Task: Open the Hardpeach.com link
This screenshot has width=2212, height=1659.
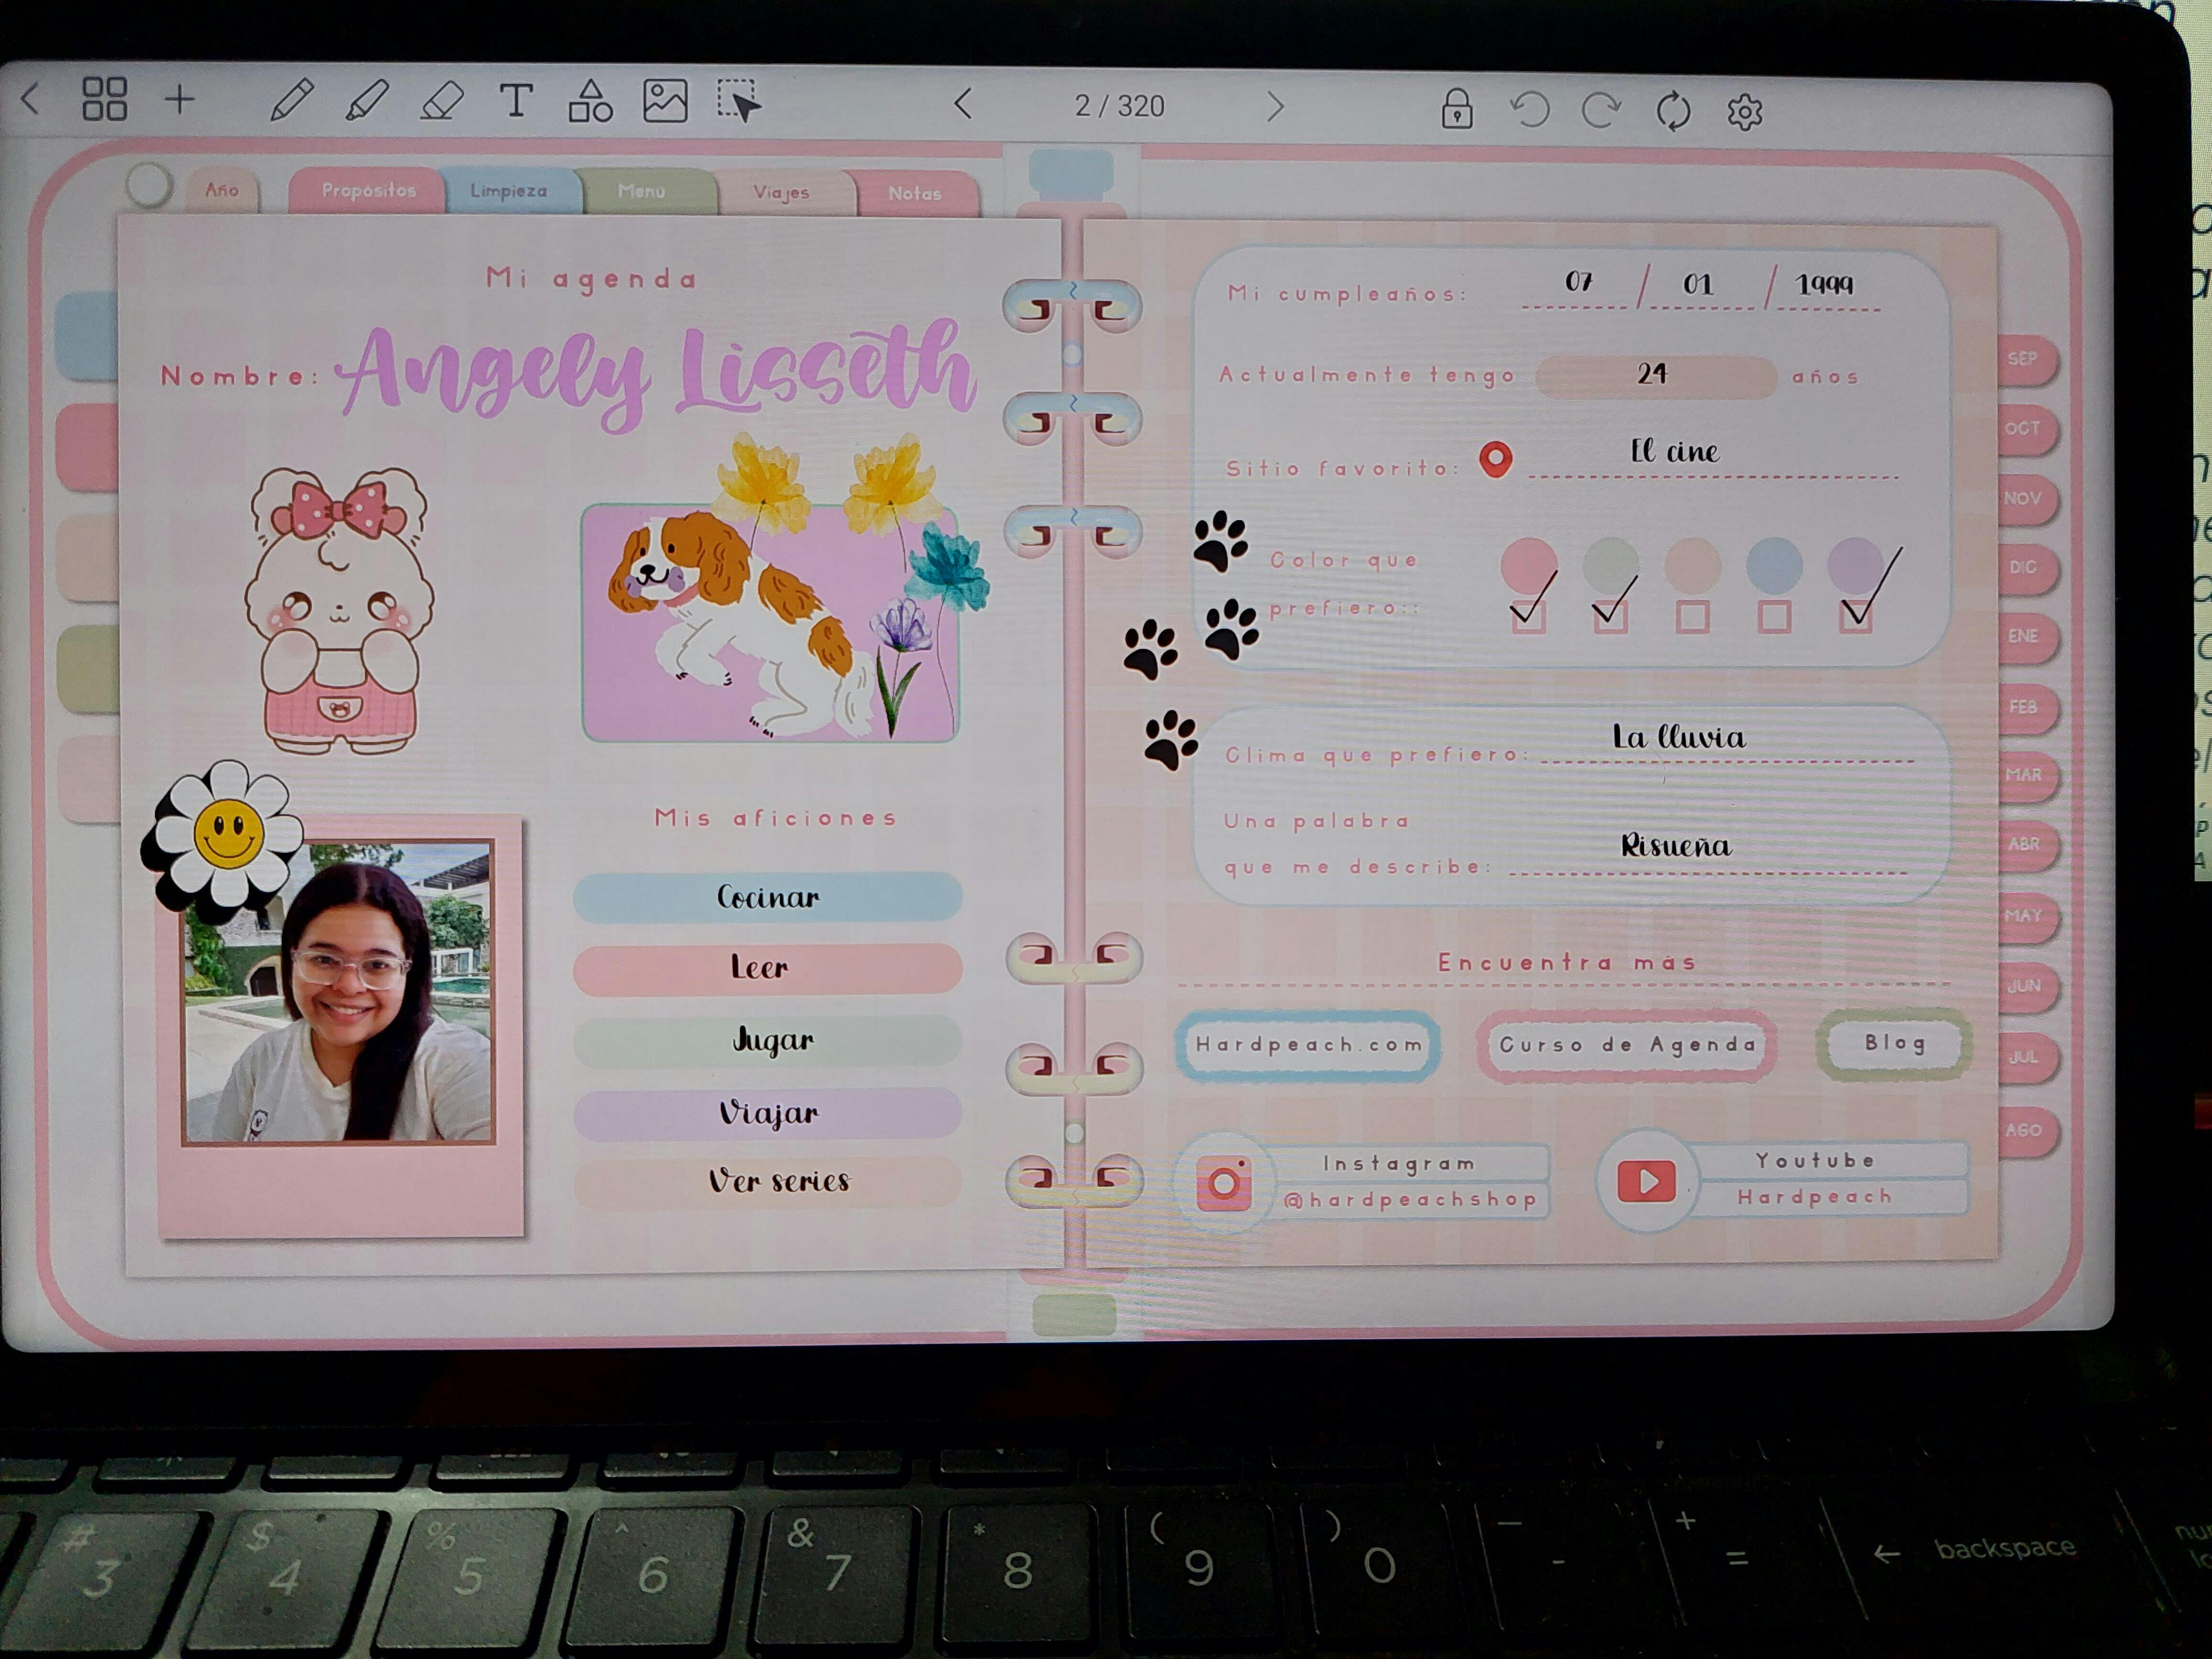Action: pos(1308,1045)
